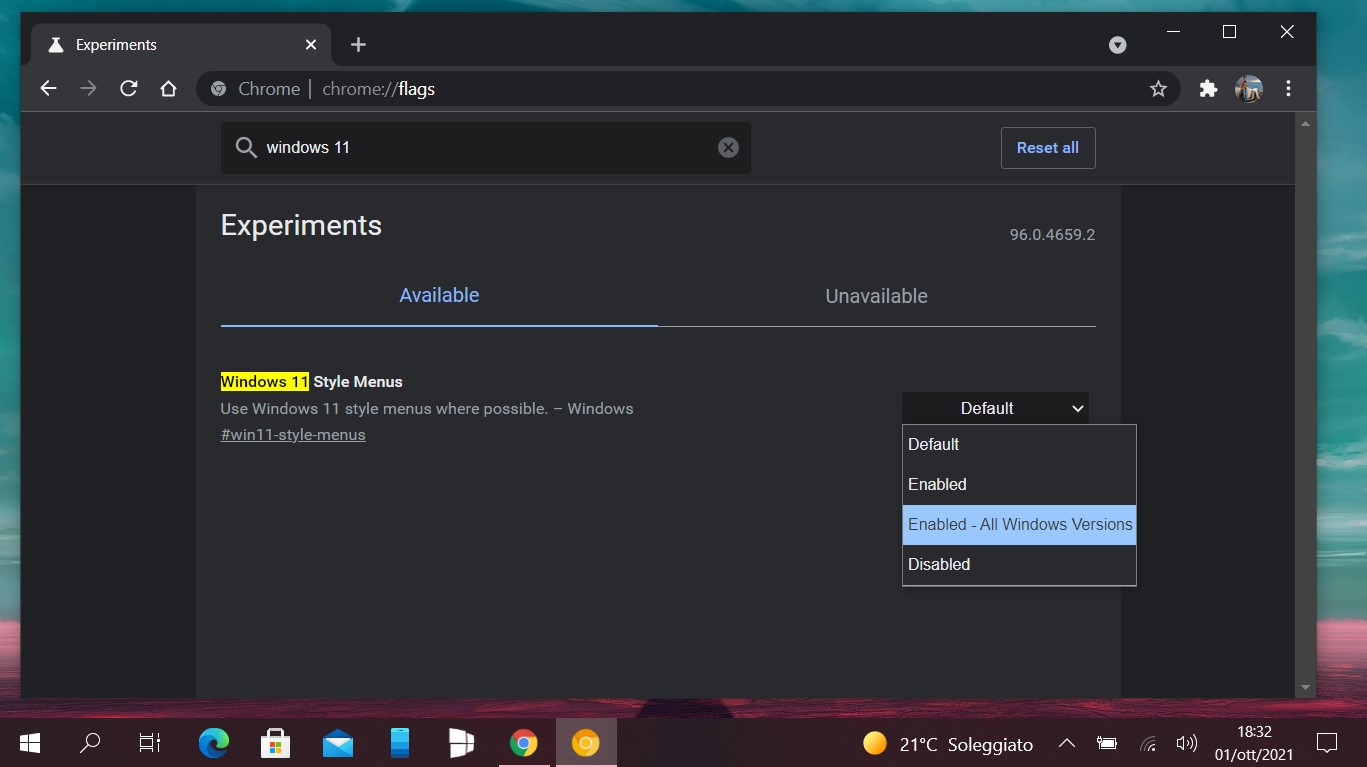This screenshot has width=1367, height=767.
Task: Click the battery status tray icon
Action: [x=1107, y=743]
